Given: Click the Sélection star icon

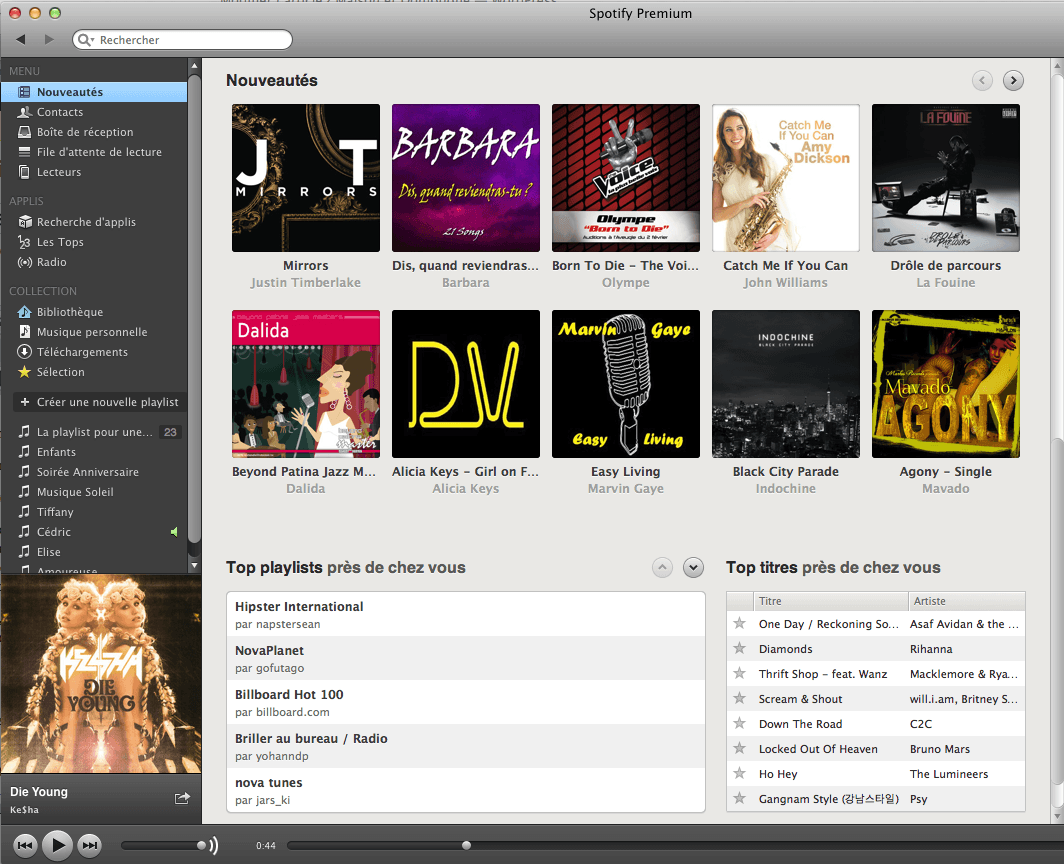Looking at the screenshot, I should pyautogui.click(x=24, y=372).
